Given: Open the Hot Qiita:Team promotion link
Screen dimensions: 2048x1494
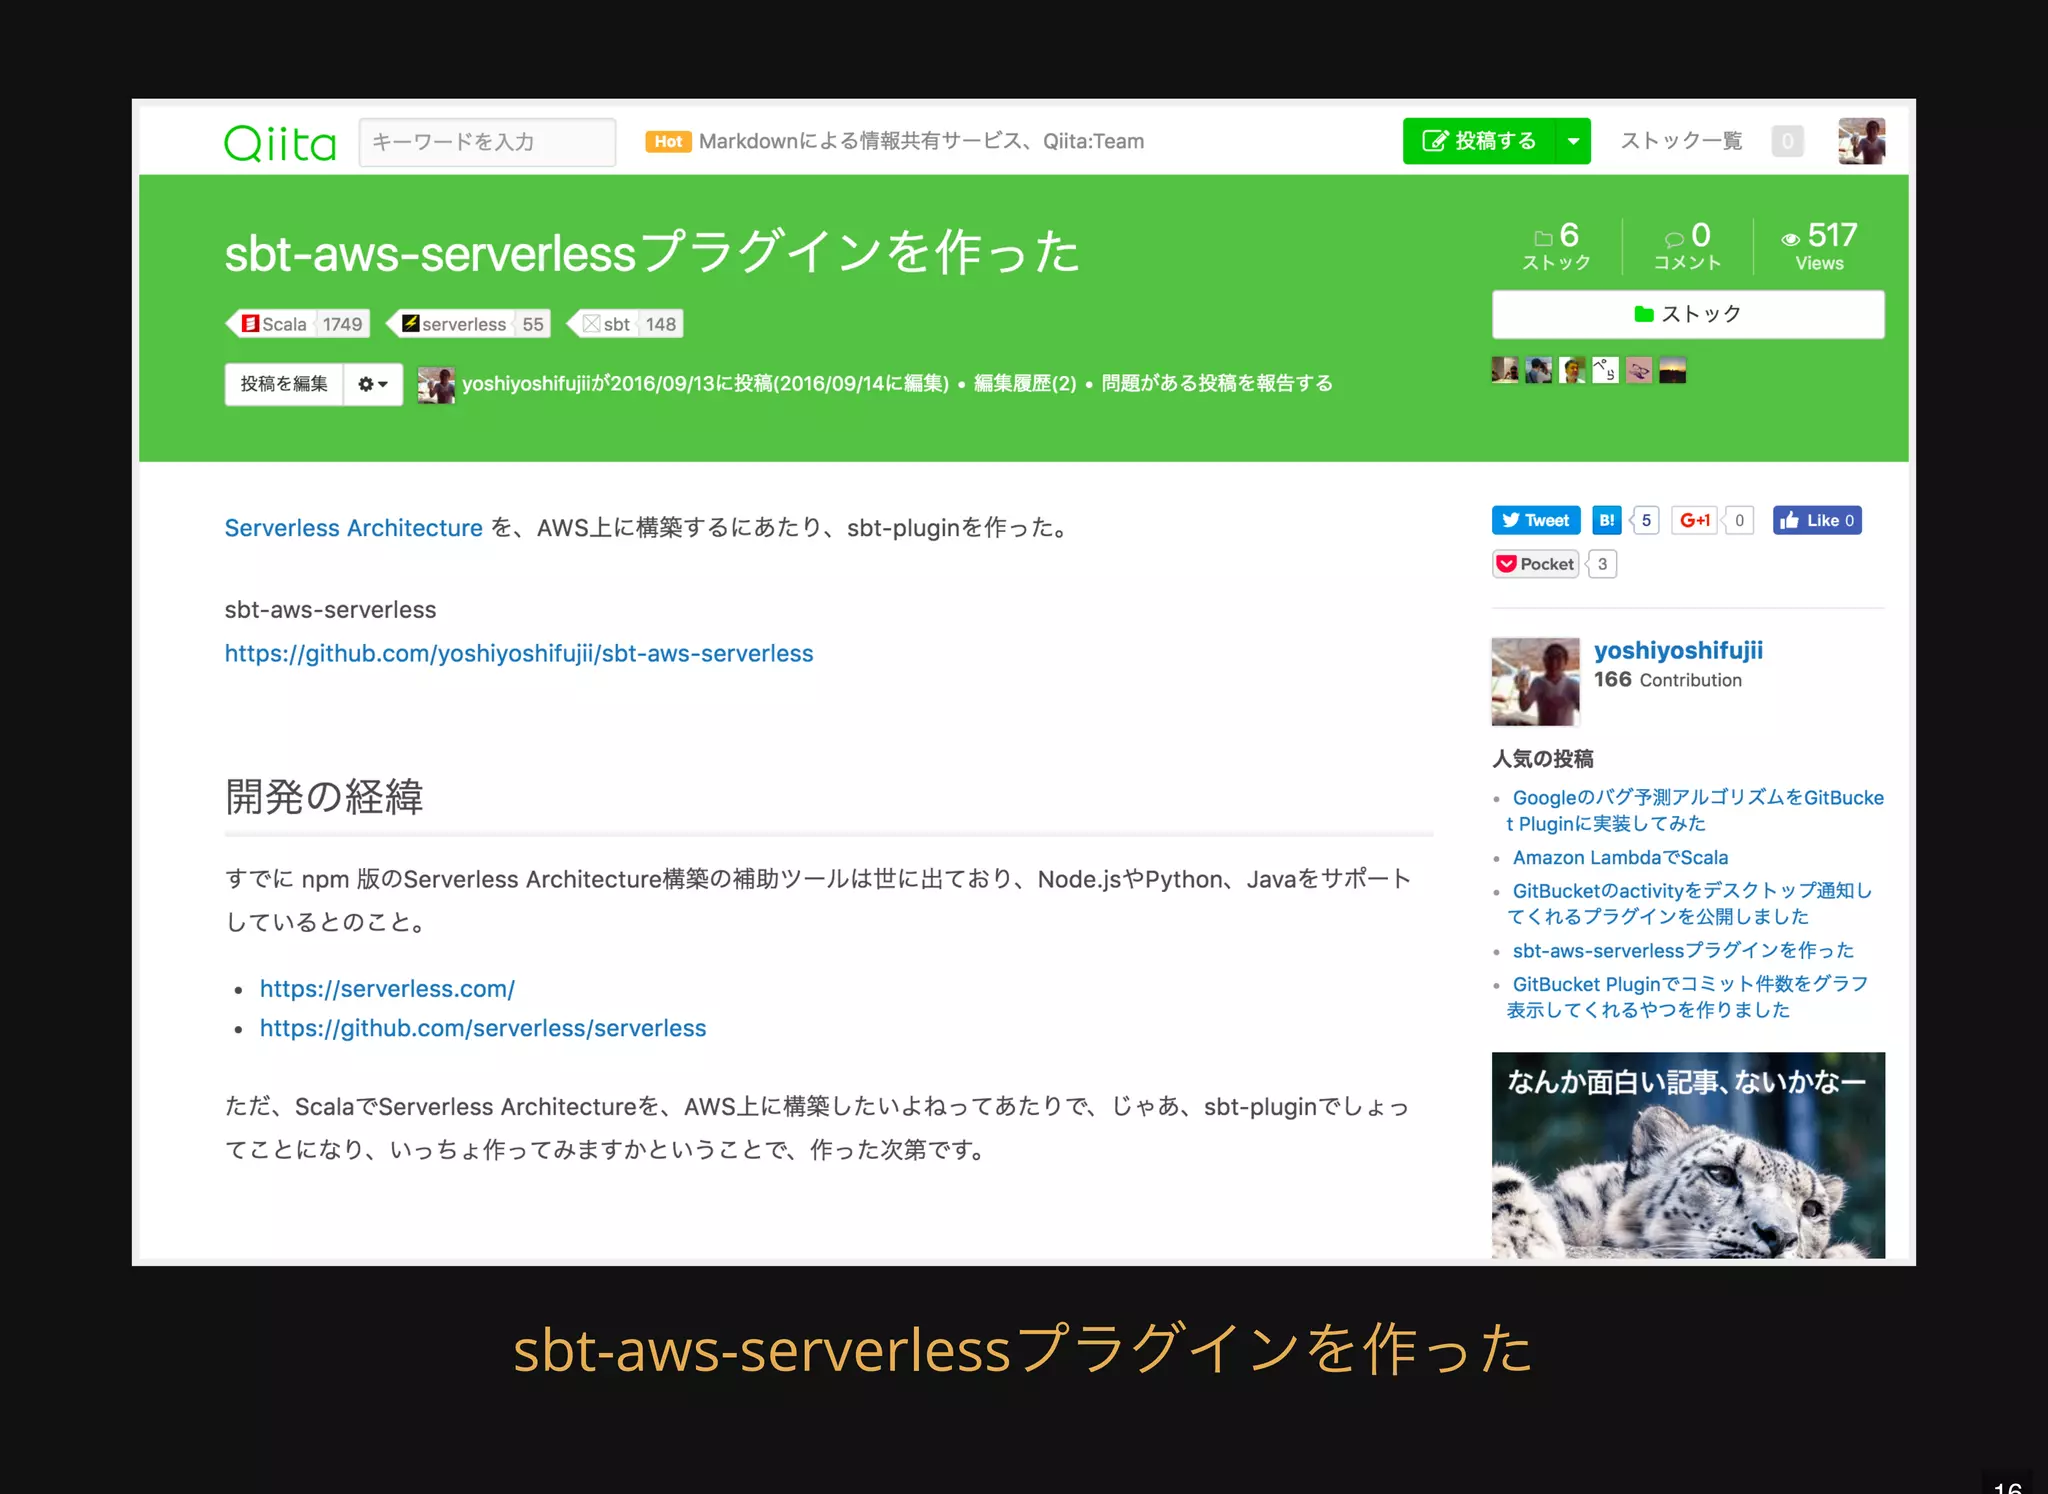Looking at the screenshot, I should tap(895, 141).
